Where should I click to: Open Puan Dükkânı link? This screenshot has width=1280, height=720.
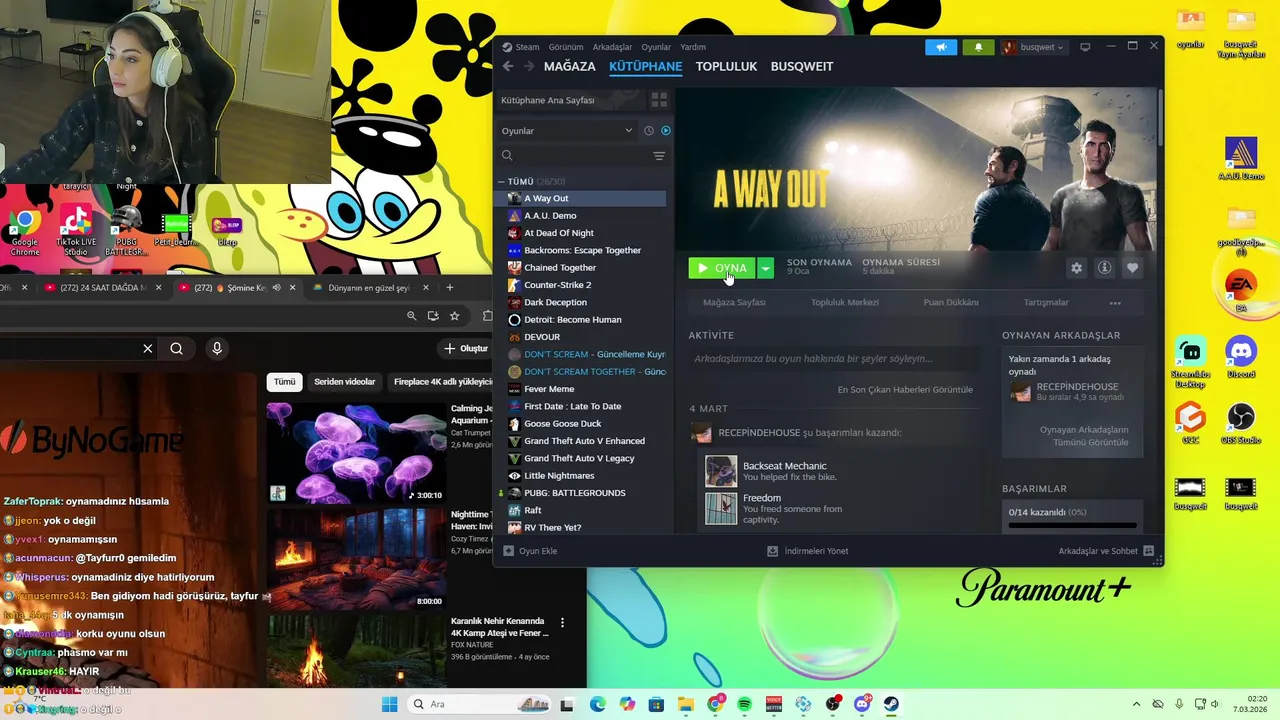pos(951,303)
